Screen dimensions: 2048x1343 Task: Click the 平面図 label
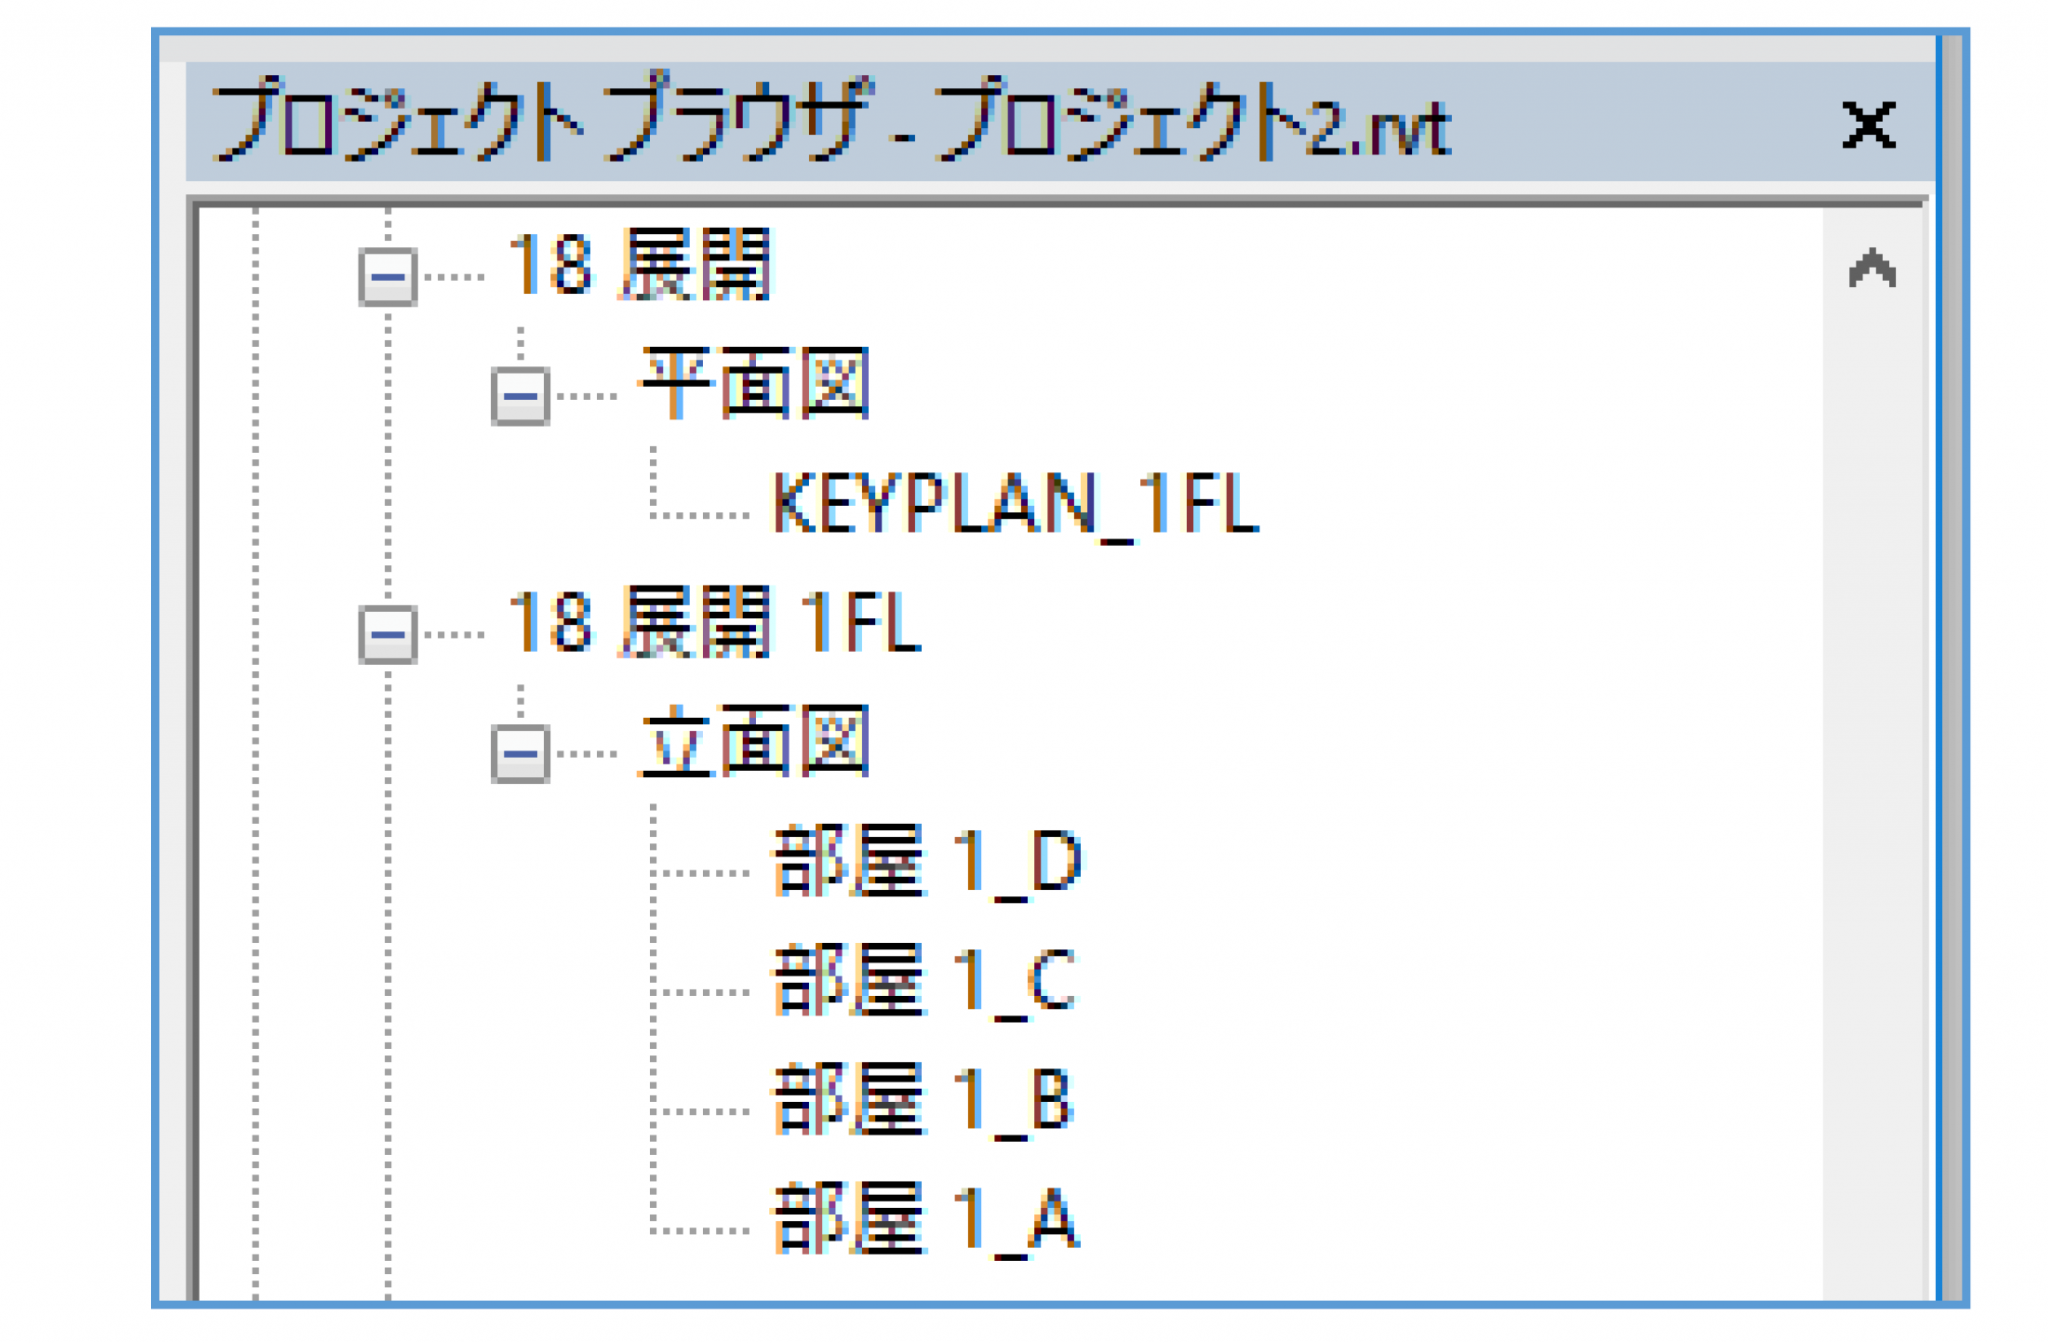[x=755, y=384]
